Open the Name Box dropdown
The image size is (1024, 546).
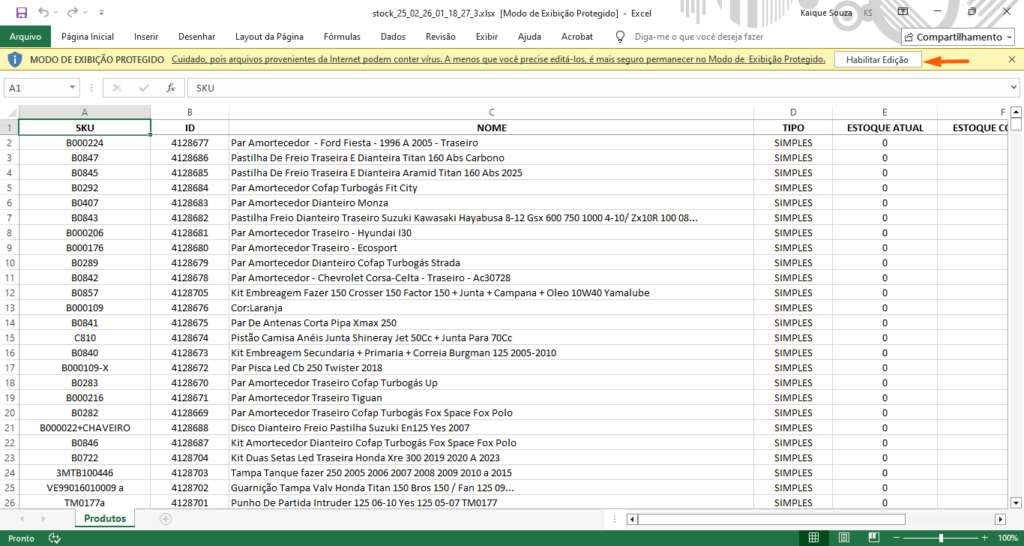(x=90, y=88)
